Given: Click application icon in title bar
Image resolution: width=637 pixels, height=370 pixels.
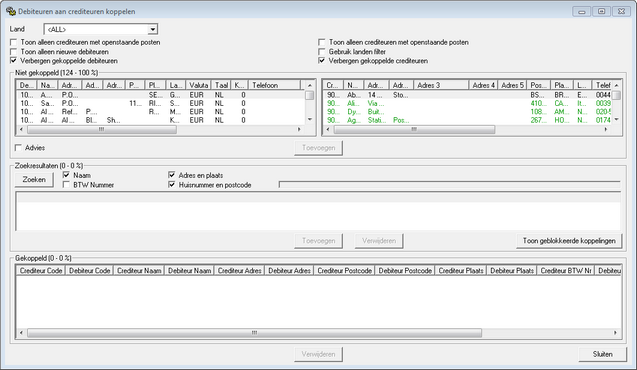Looking at the screenshot, I should pos(11,11).
